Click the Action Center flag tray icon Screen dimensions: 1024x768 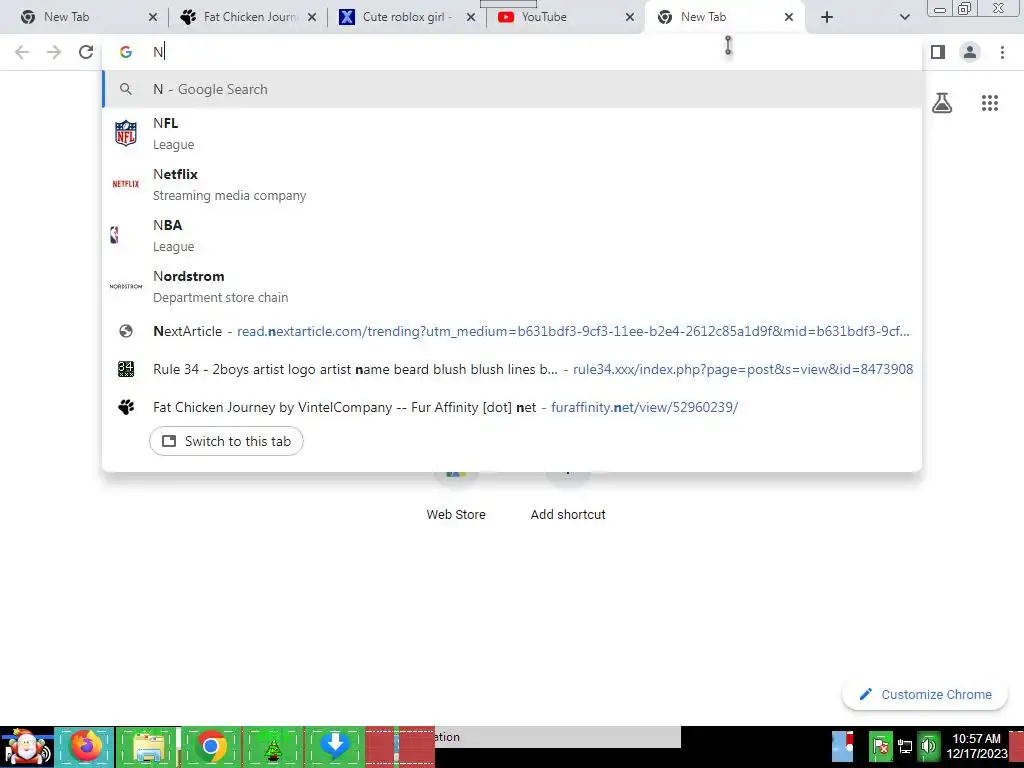tap(880, 746)
